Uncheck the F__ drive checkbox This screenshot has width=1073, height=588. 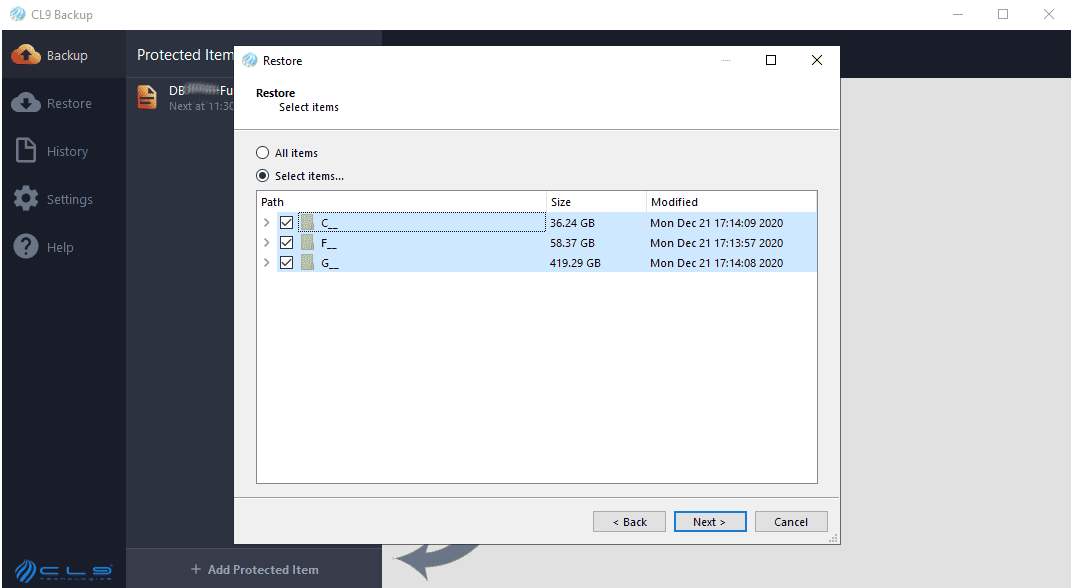pyautogui.click(x=287, y=242)
